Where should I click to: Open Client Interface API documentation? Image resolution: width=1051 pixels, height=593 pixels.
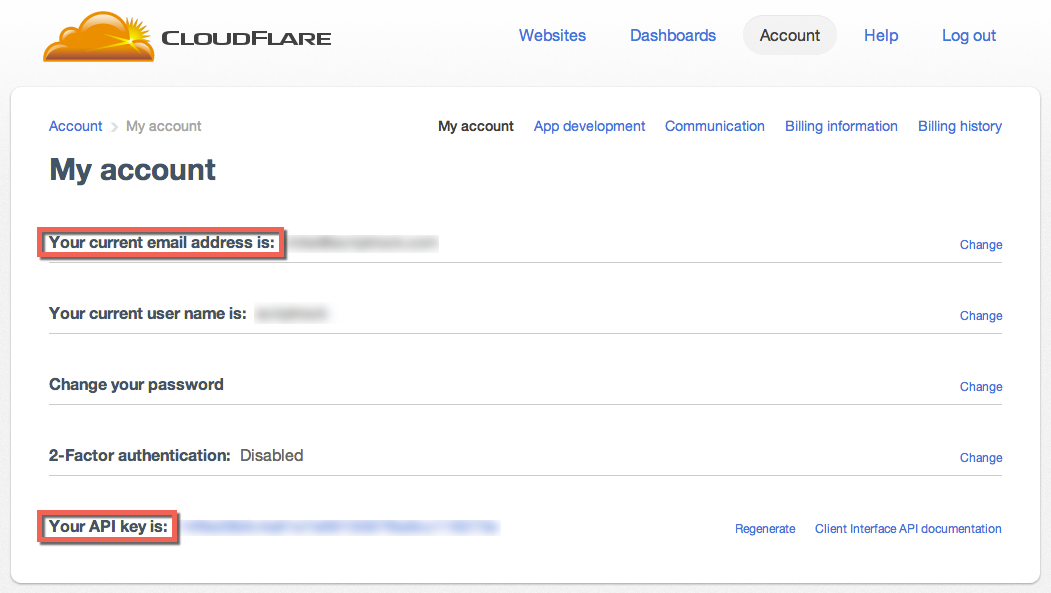(x=908, y=529)
